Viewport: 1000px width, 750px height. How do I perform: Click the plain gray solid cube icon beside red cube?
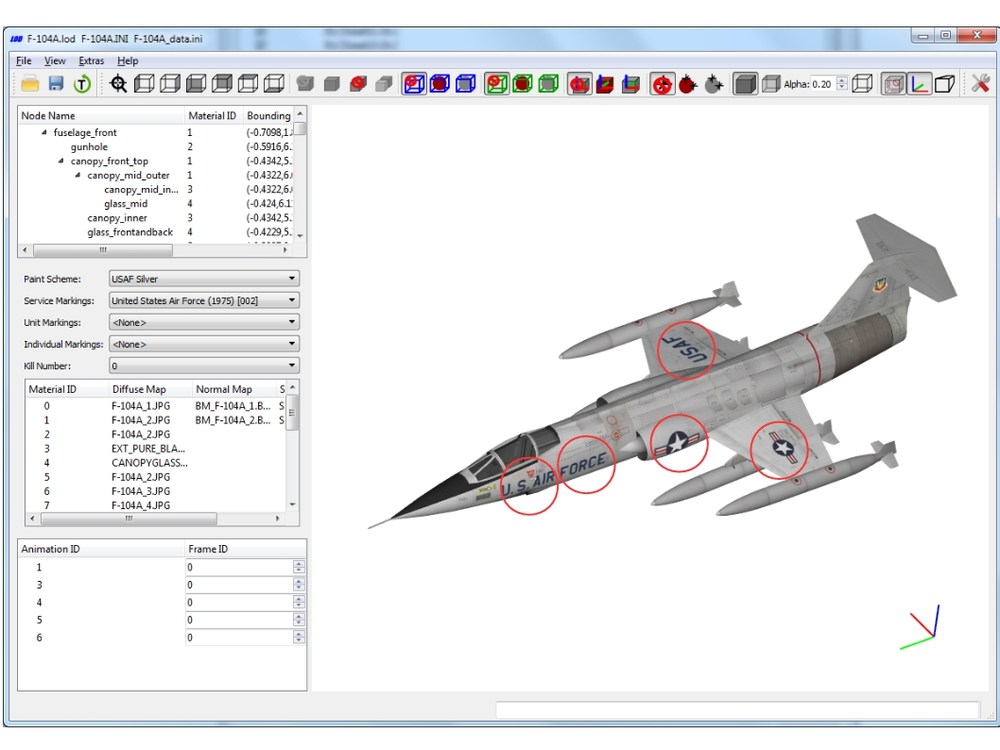[332, 84]
